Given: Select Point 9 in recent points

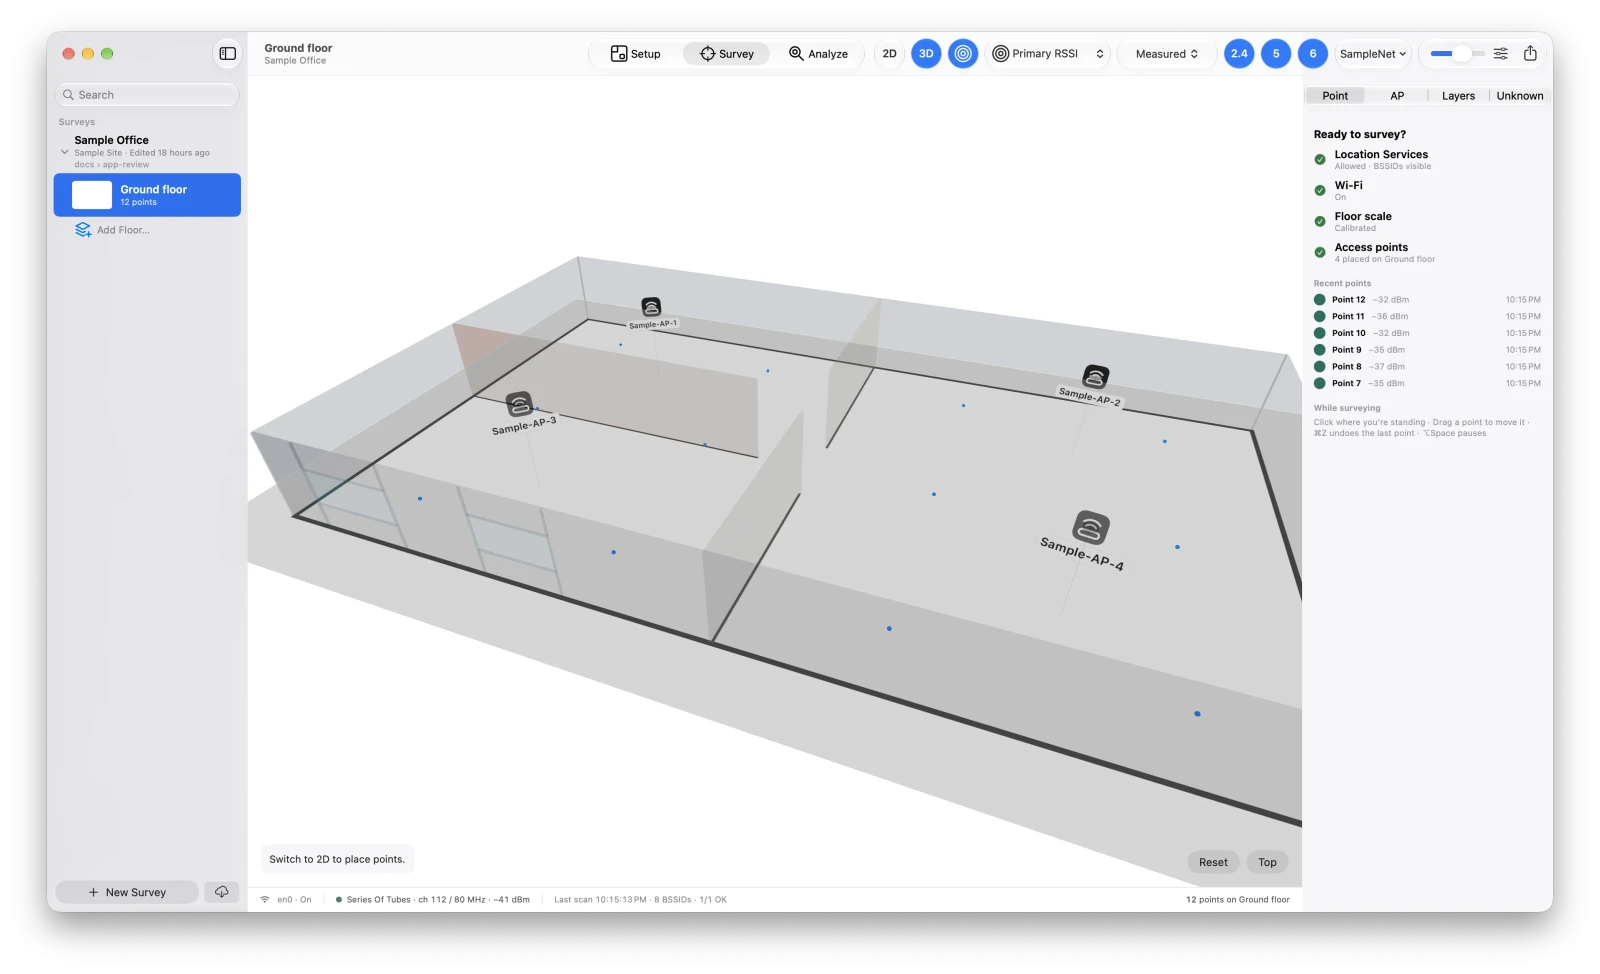Looking at the screenshot, I should tap(1427, 350).
